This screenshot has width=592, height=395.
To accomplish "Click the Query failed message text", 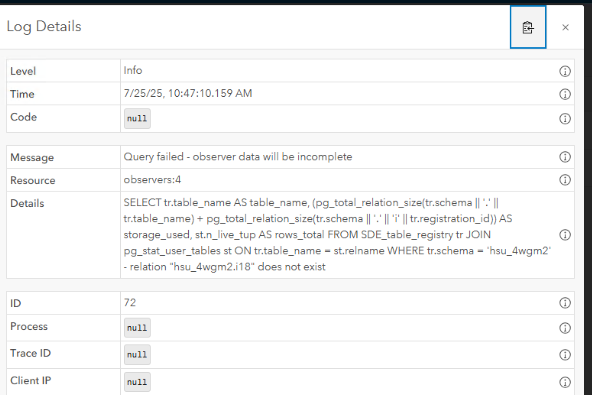I will tap(238, 157).
